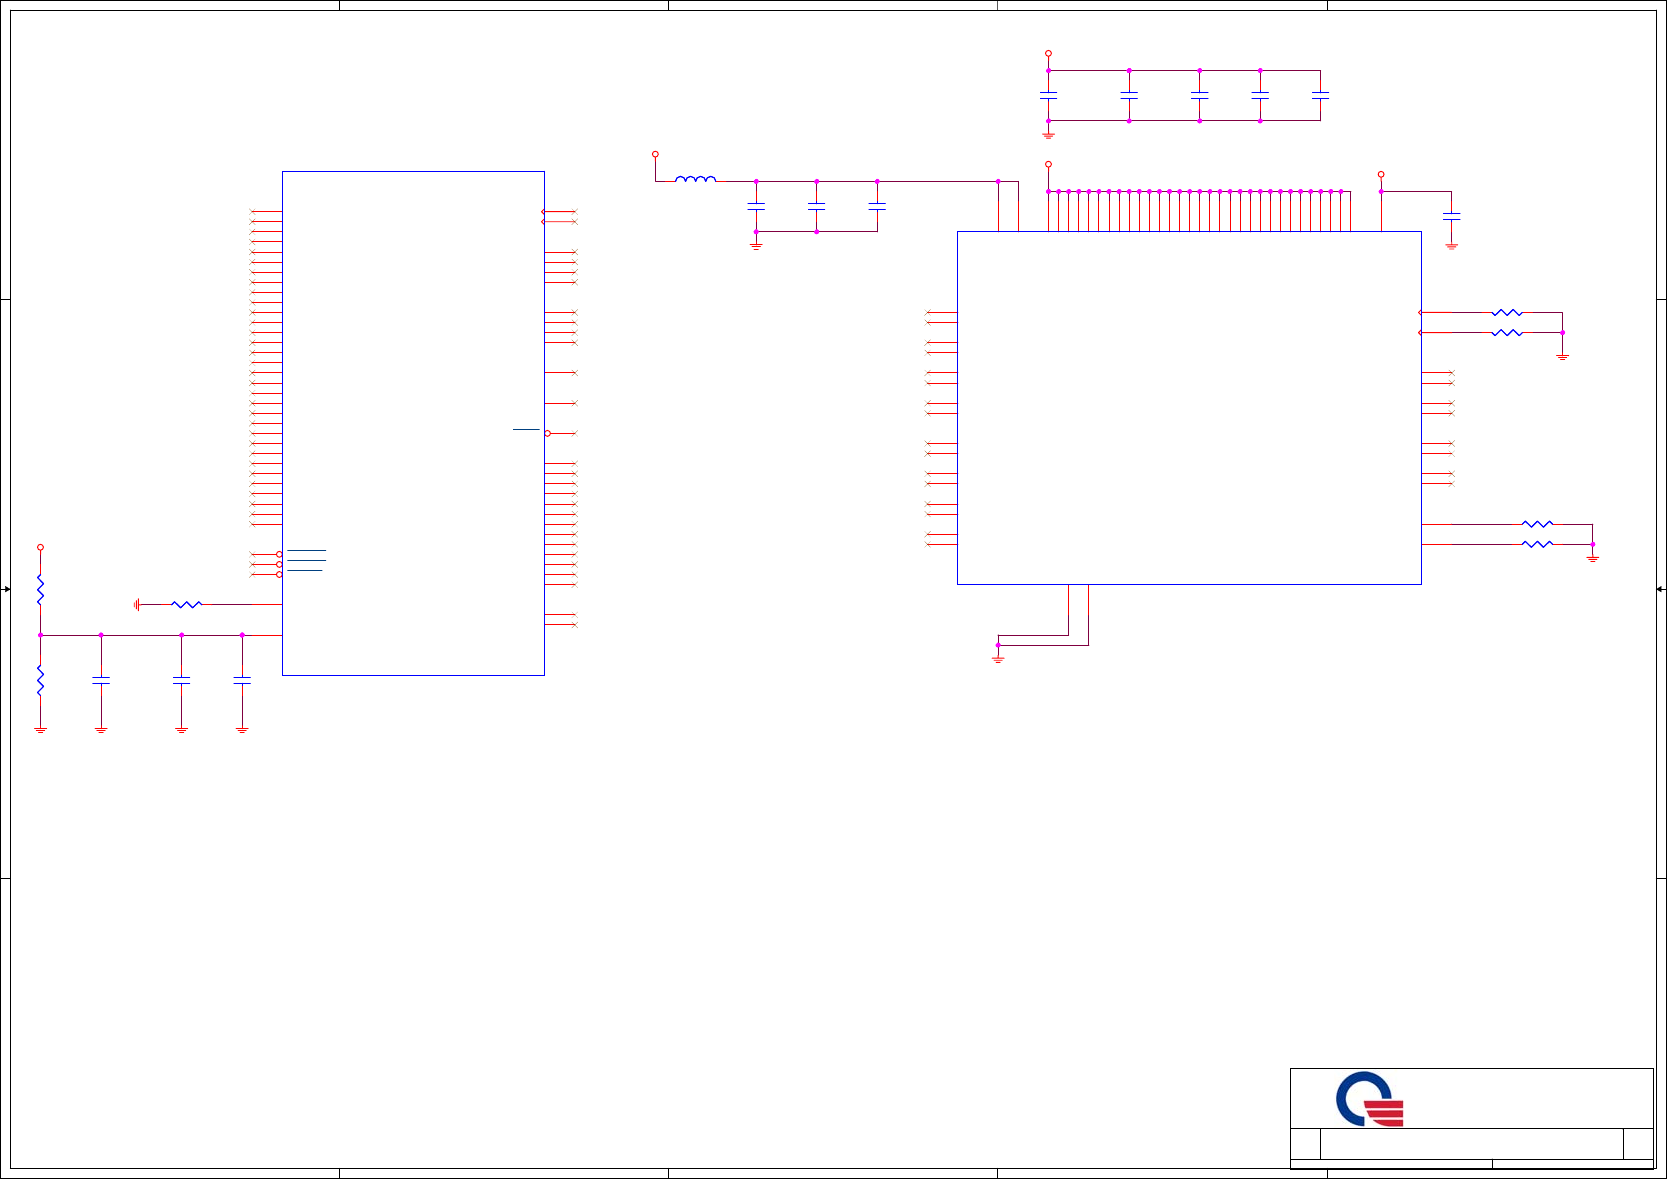Select upper resistor of right chip's bottom resistor pair
The height and width of the screenshot is (1179, 1667).
pyautogui.click(x=1537, y=523)
